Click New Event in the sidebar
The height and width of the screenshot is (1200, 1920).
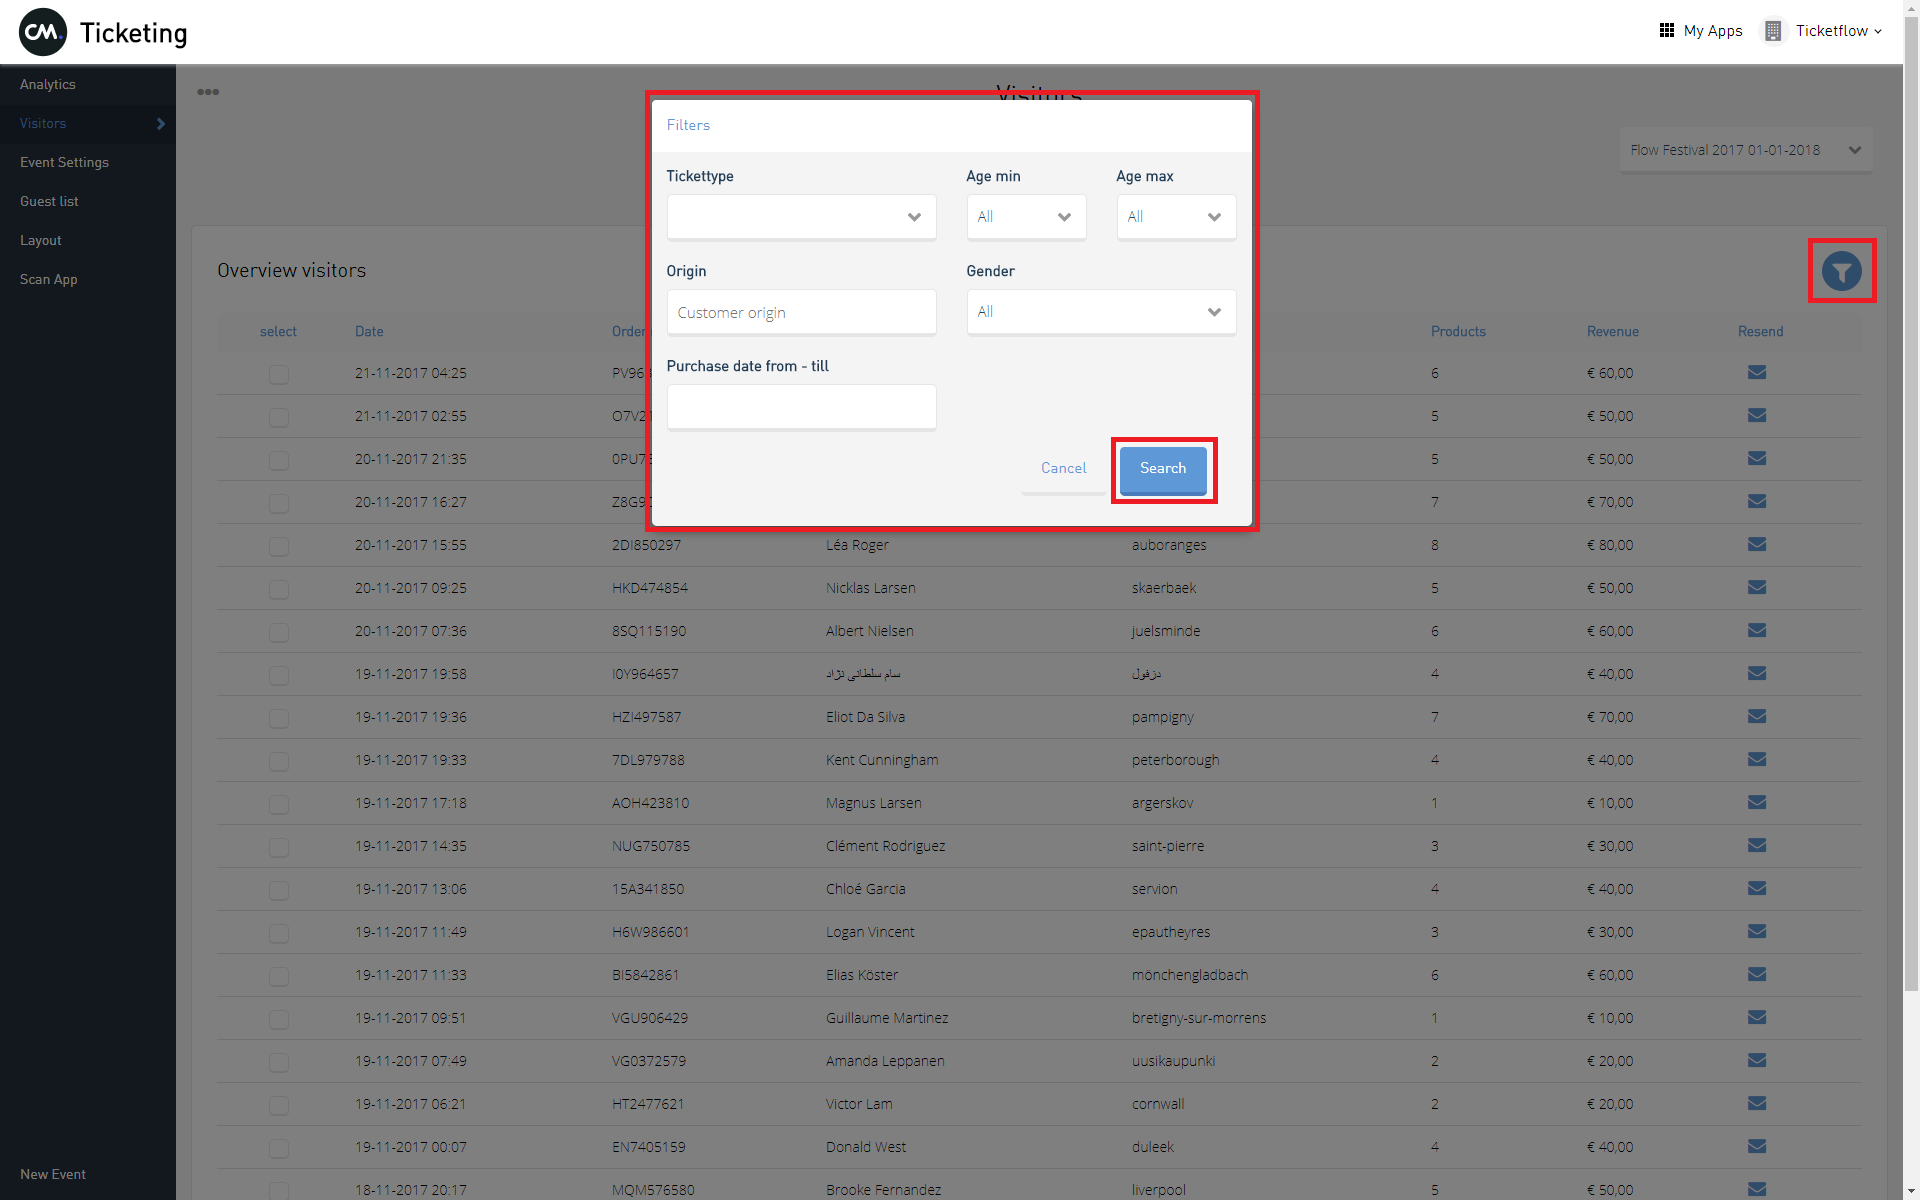click(x=53, y=1174)
